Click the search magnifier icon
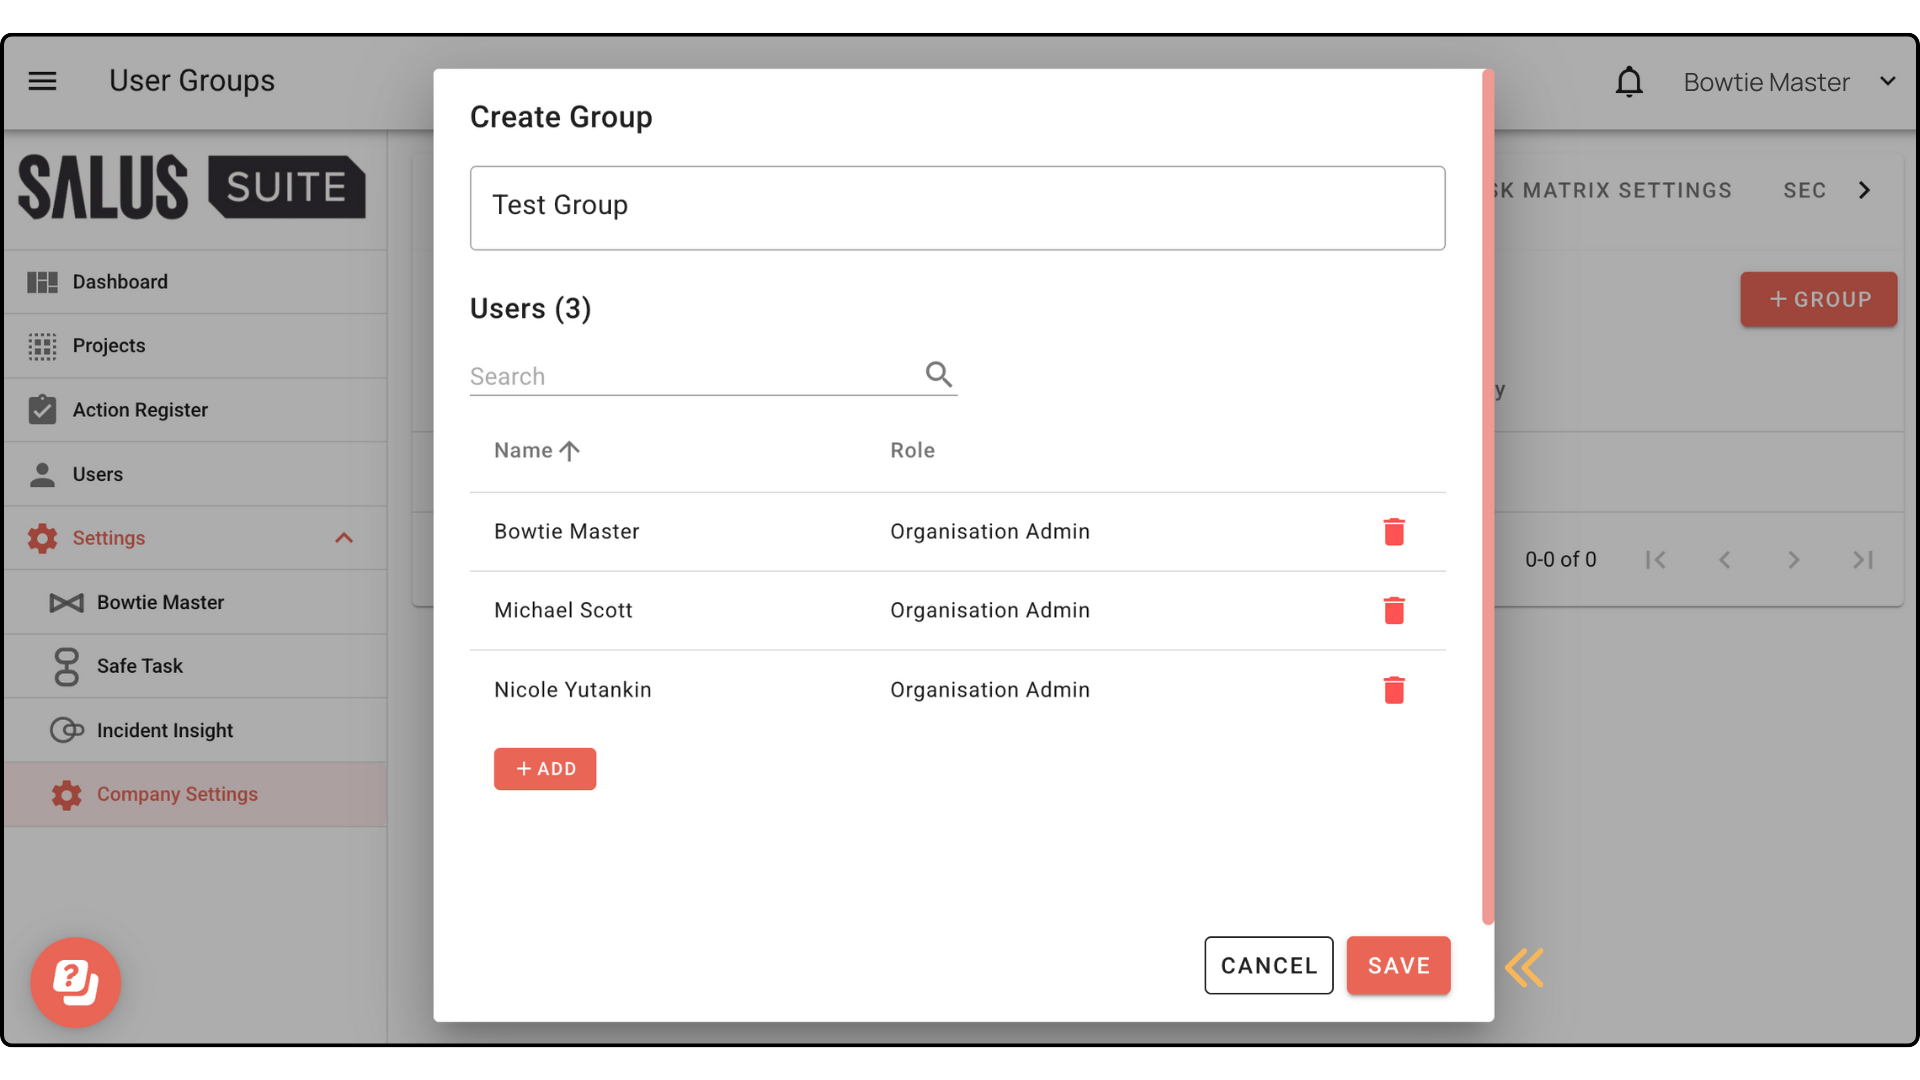 click(x=938, y=375)
